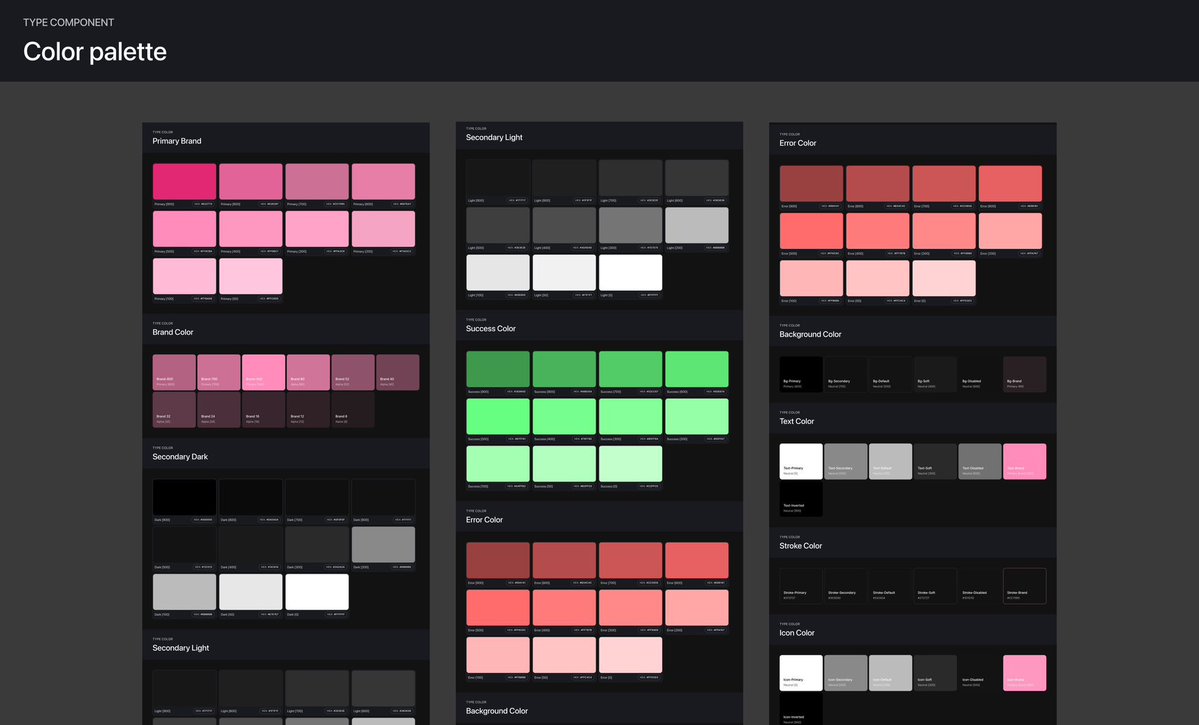Click the Success (900) darkest green swatch
1199x725 pixels.
(498, 369)
